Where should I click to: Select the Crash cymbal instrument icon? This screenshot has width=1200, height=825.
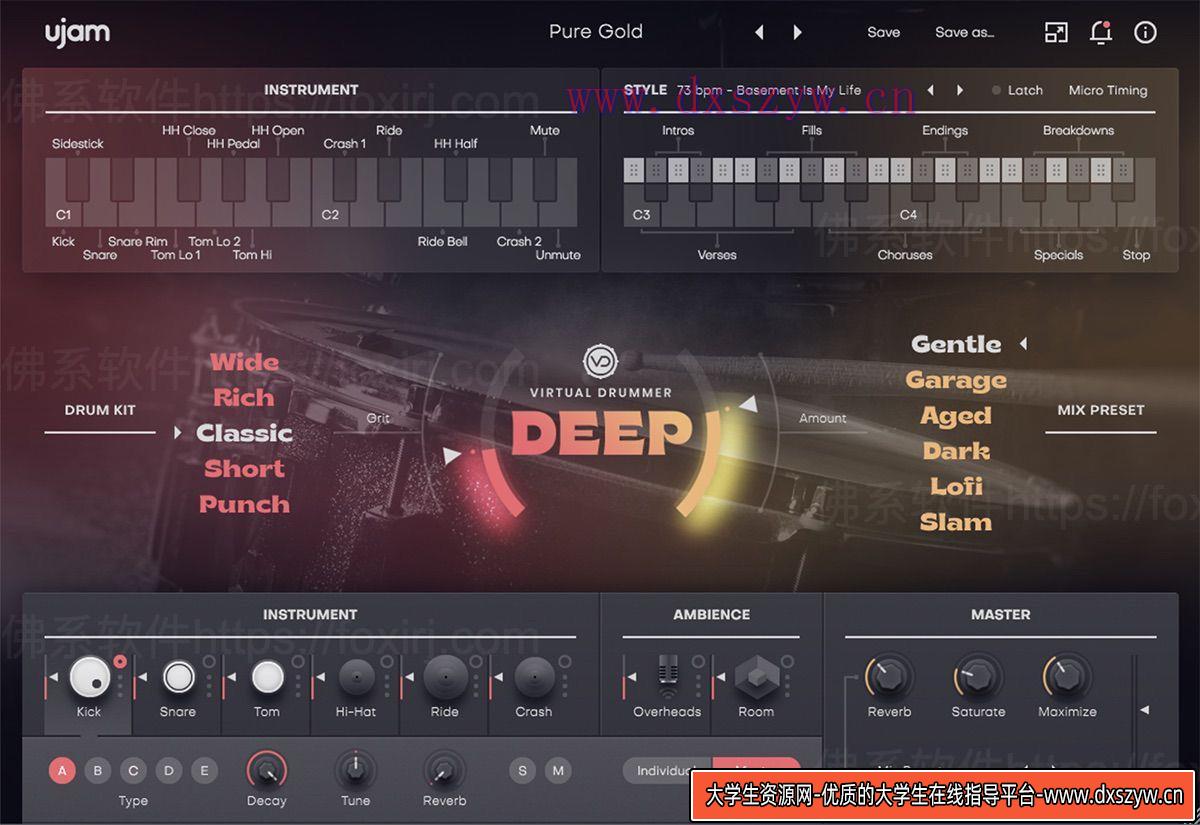pyautogui.click(x=534, y=677)
